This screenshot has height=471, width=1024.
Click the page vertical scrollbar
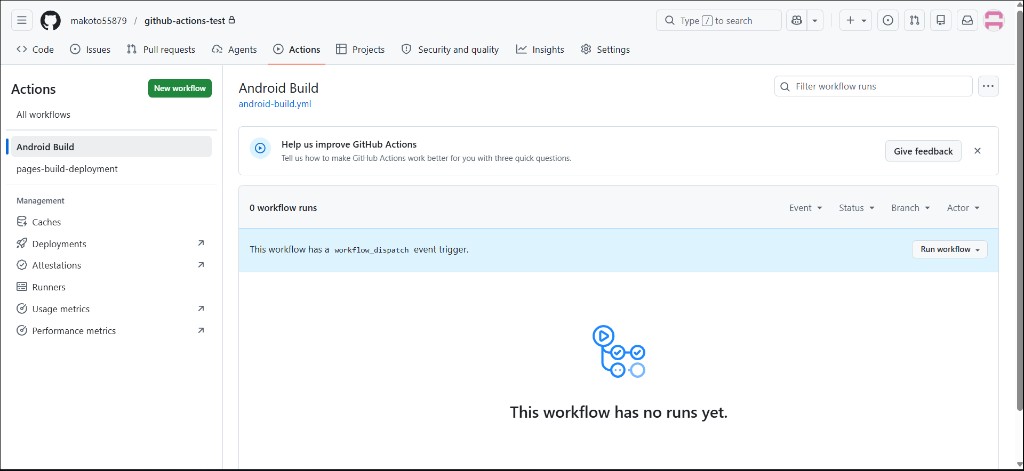pyautogui.click(x=1019, y=209)
